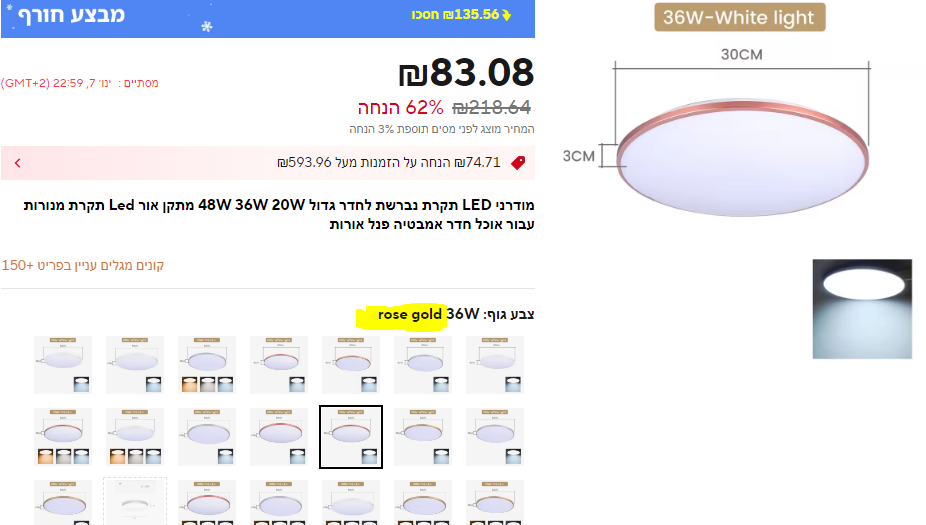Select the dashed-border unavailable lamp variant

134,501
